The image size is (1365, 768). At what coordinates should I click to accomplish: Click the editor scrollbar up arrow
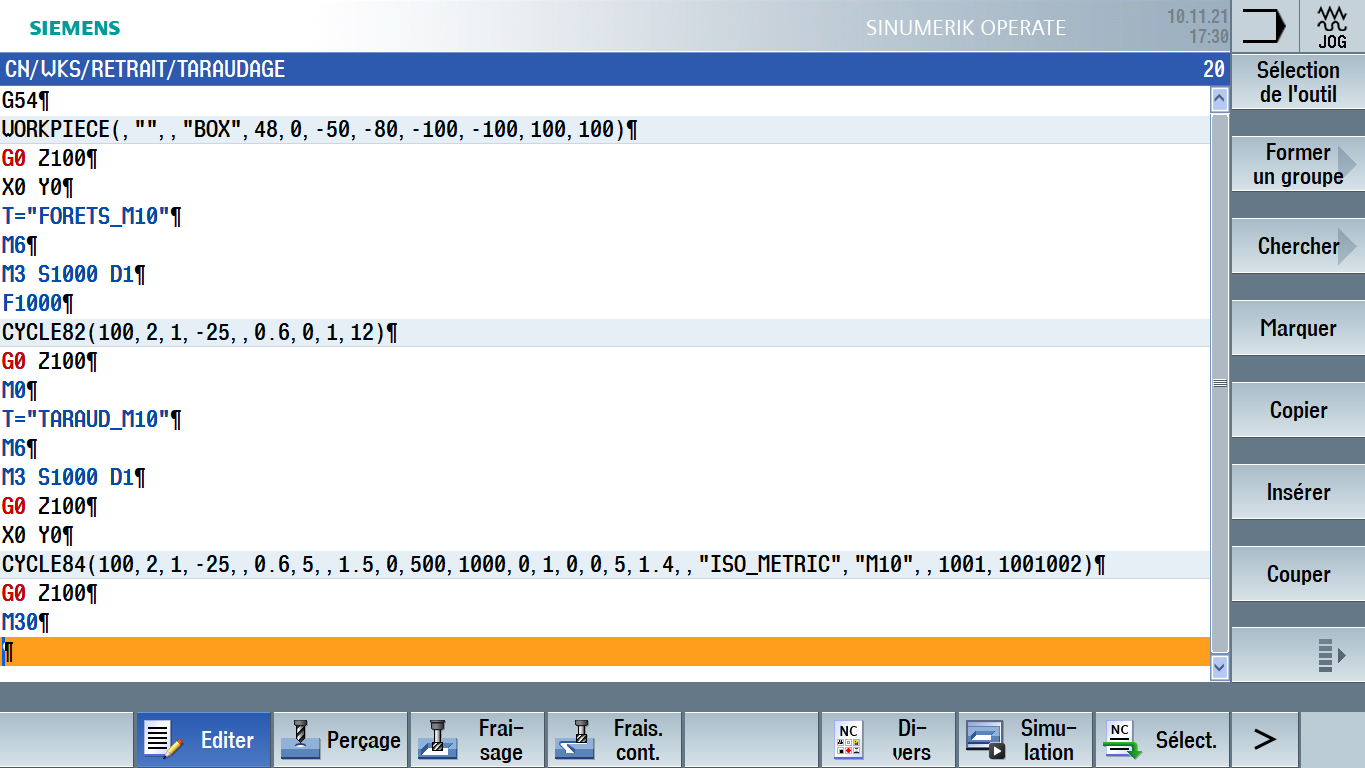(x=1219, y=99)
